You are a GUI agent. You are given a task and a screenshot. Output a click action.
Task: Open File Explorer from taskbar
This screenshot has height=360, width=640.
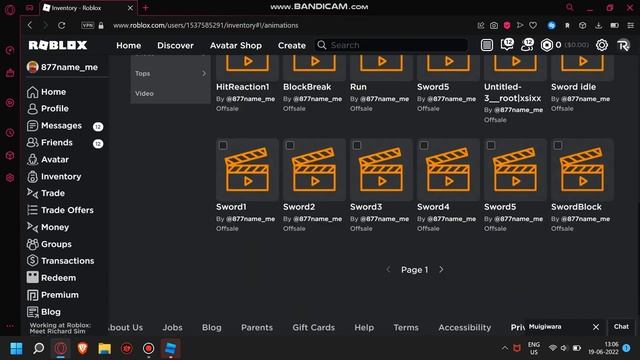click(104, 349)
